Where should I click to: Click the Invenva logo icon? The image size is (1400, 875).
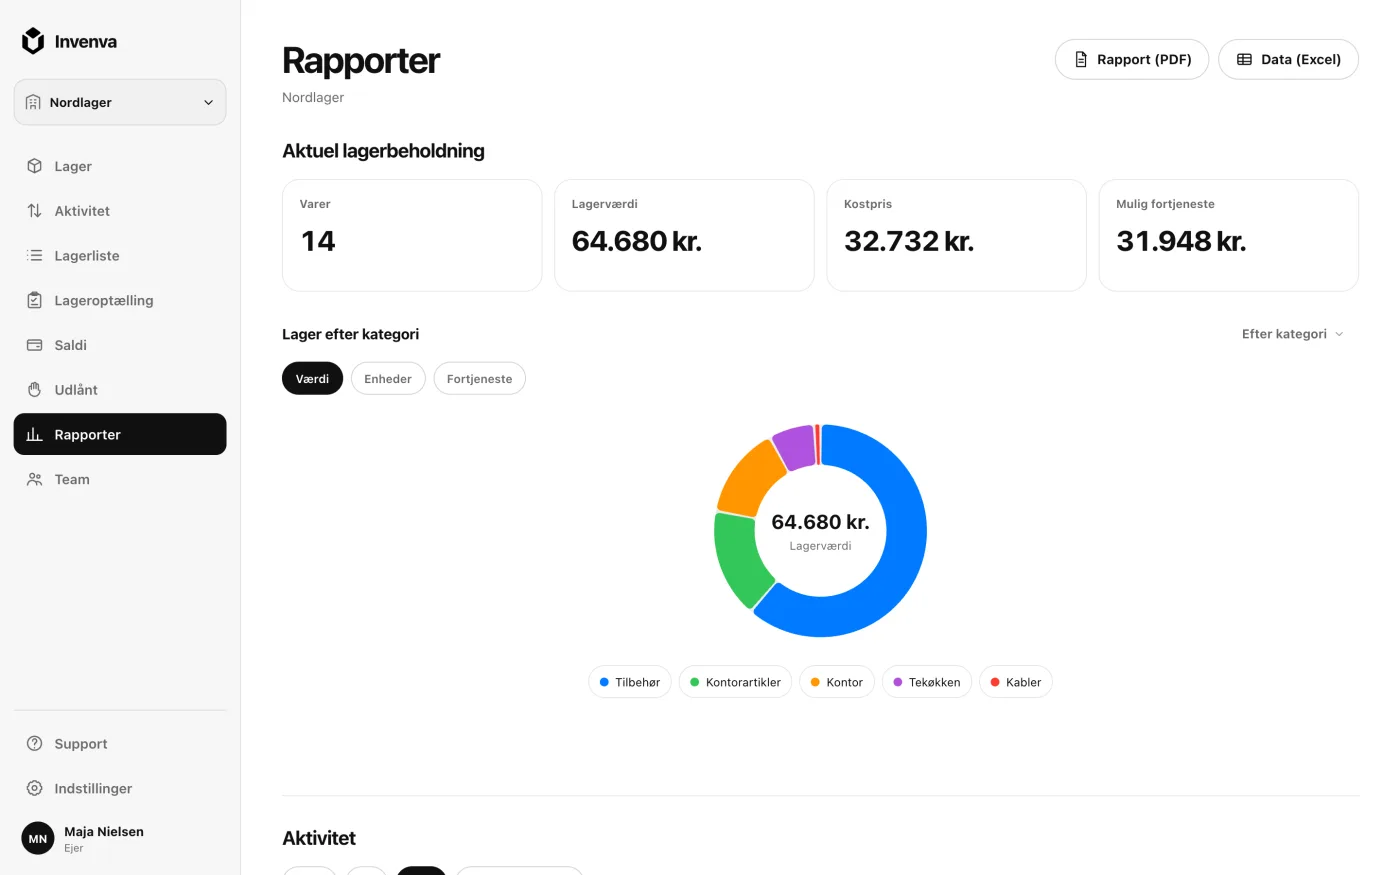33,41
